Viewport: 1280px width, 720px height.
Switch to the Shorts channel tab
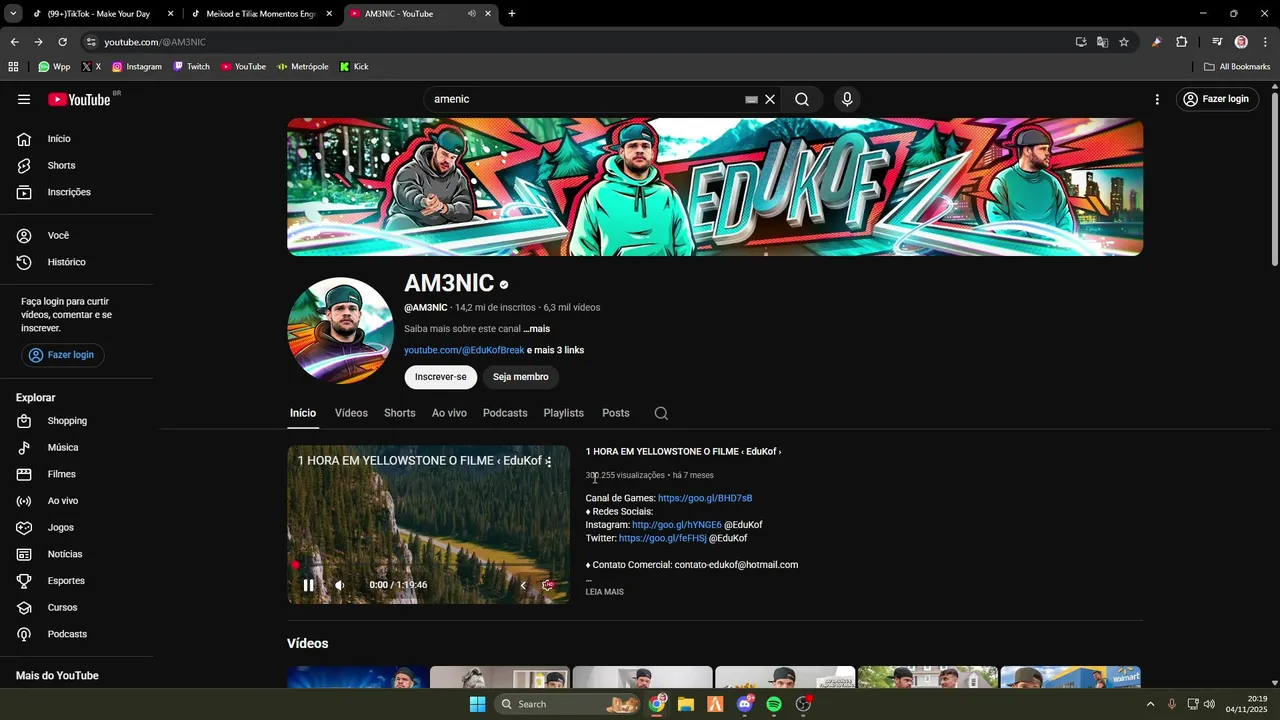[x=399, y=413]
